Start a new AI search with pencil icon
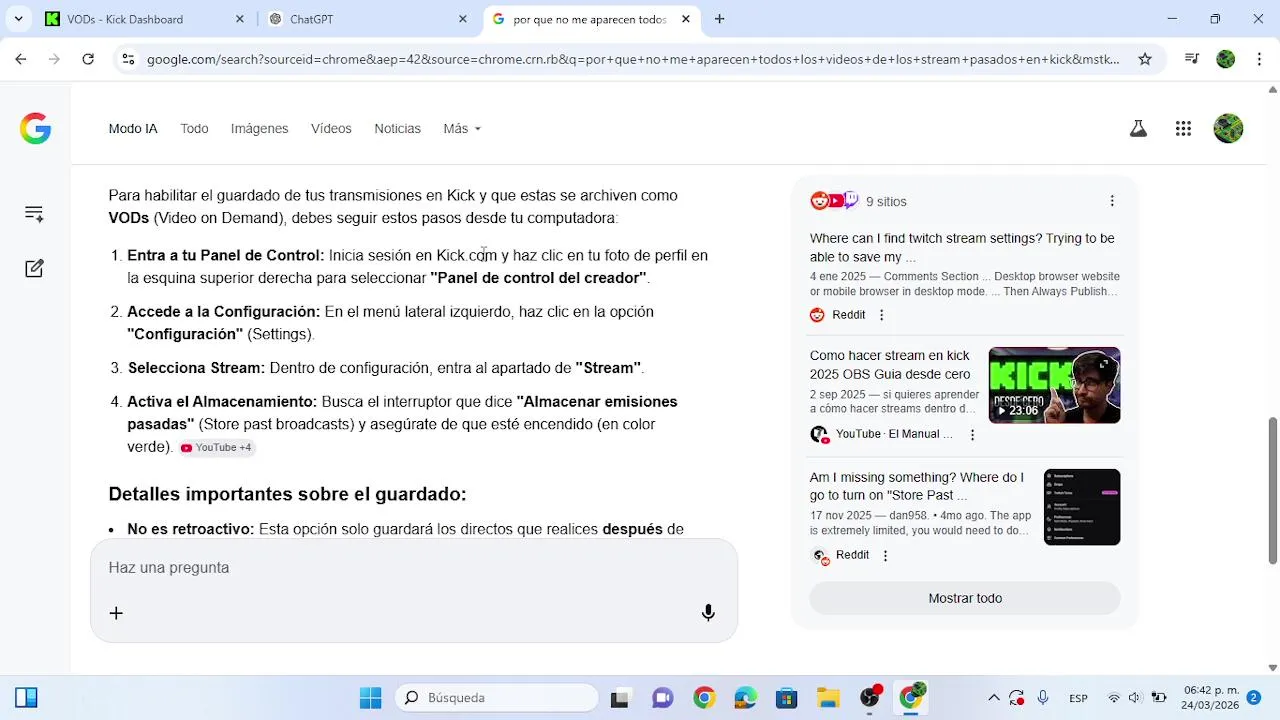 [x=34, y=268]
